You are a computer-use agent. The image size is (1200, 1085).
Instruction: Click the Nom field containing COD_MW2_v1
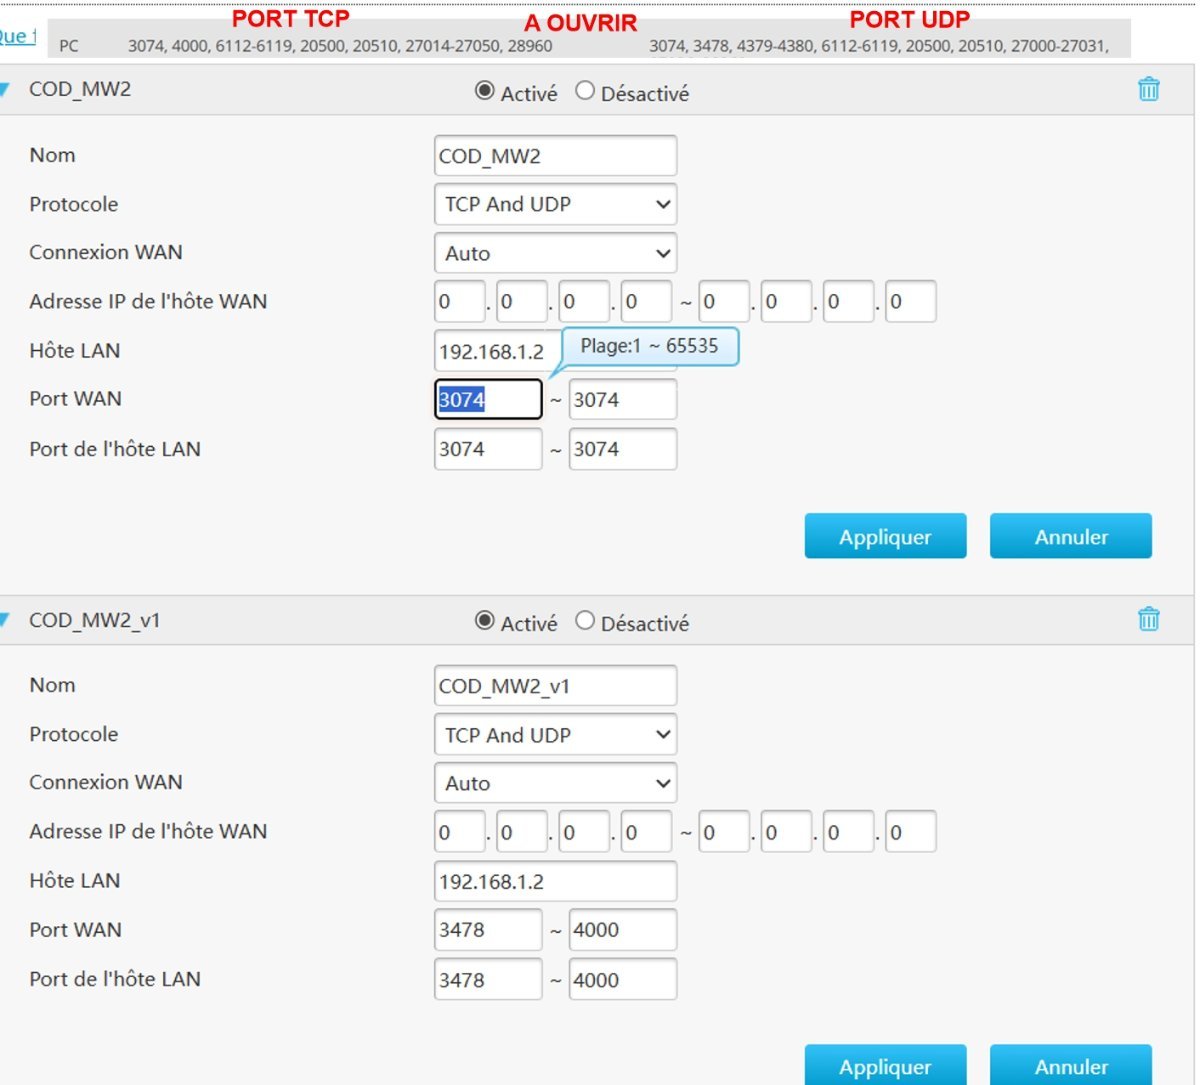click(x=555, y=686)
